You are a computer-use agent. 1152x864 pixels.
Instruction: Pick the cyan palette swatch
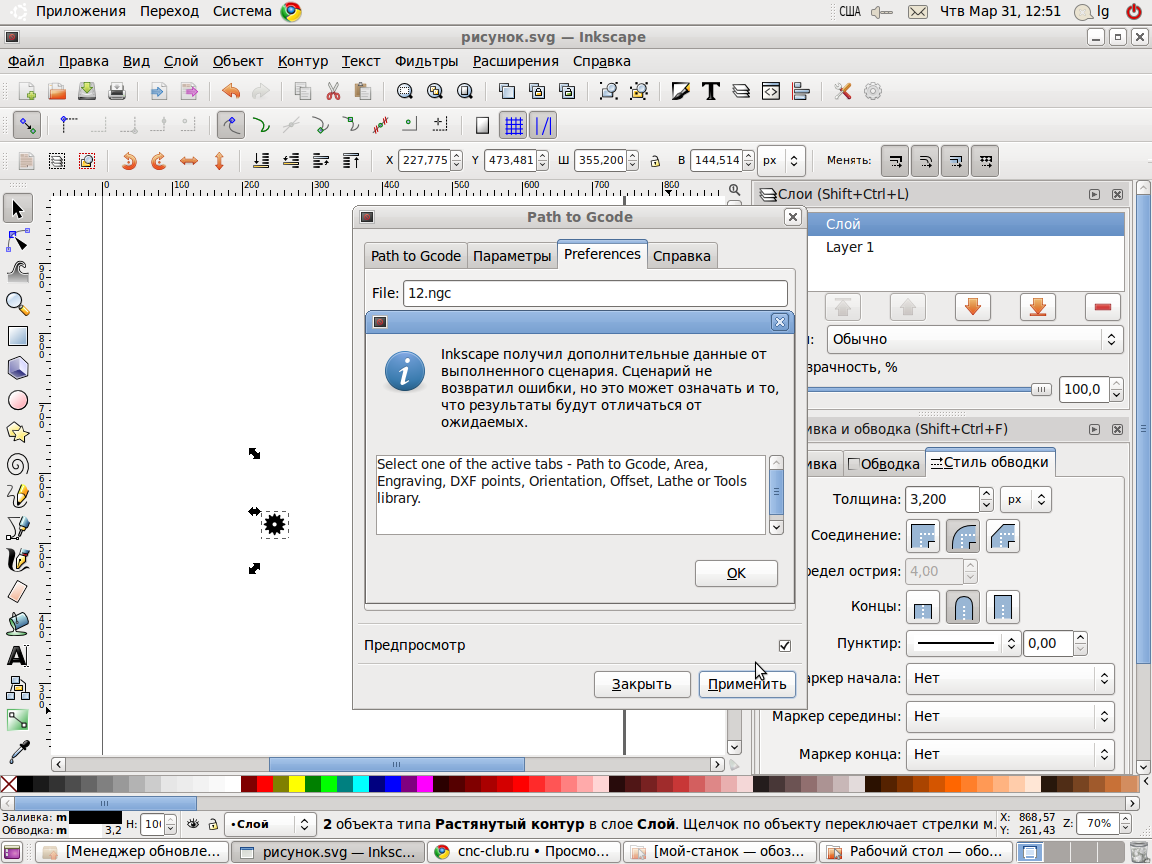click(361, 784)
